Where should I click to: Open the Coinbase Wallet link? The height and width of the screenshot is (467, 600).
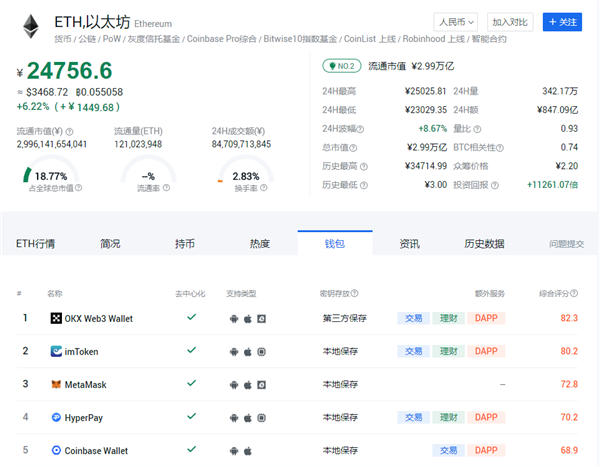tap(96, 451)
